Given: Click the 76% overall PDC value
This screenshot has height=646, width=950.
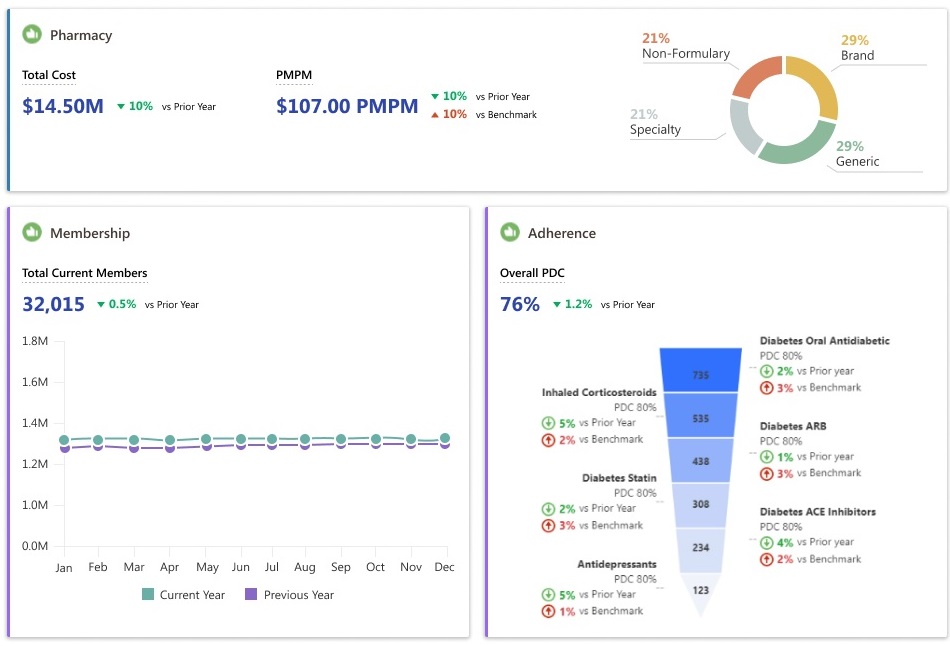Looking at the screenshot, I should click(x=520, y=304).
